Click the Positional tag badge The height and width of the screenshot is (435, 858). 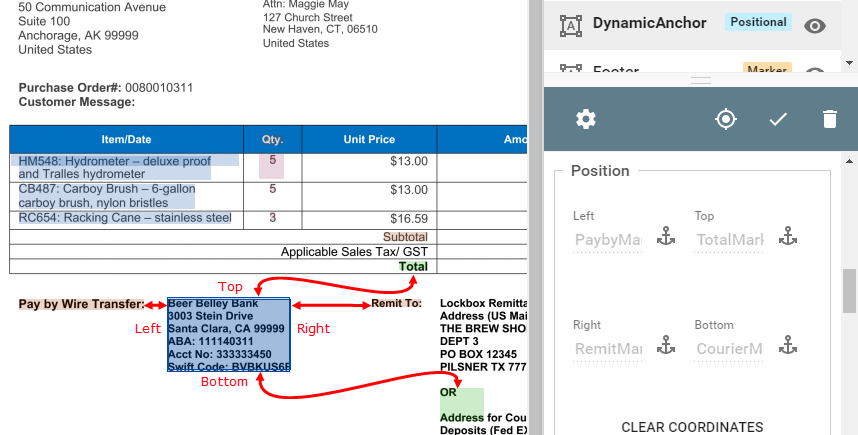(757, 23)
